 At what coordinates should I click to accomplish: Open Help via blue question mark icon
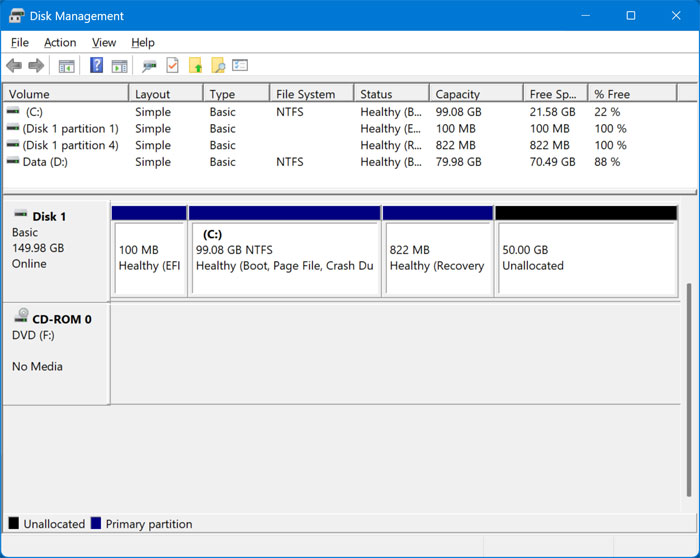pos(96,65)
